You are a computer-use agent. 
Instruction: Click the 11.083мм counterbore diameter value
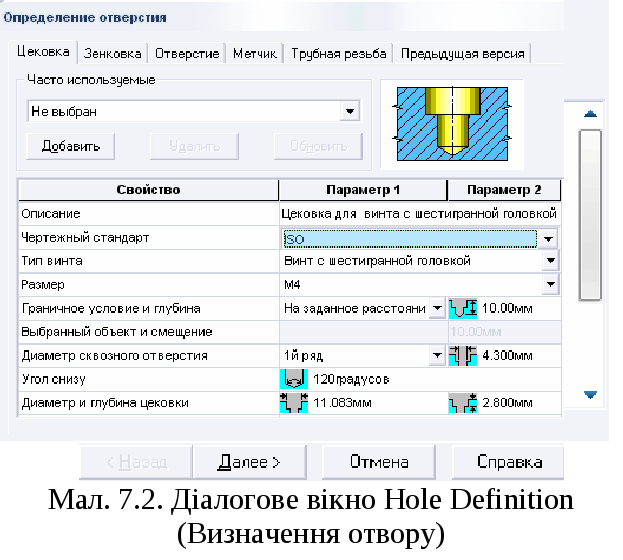[x=342, y=403]
